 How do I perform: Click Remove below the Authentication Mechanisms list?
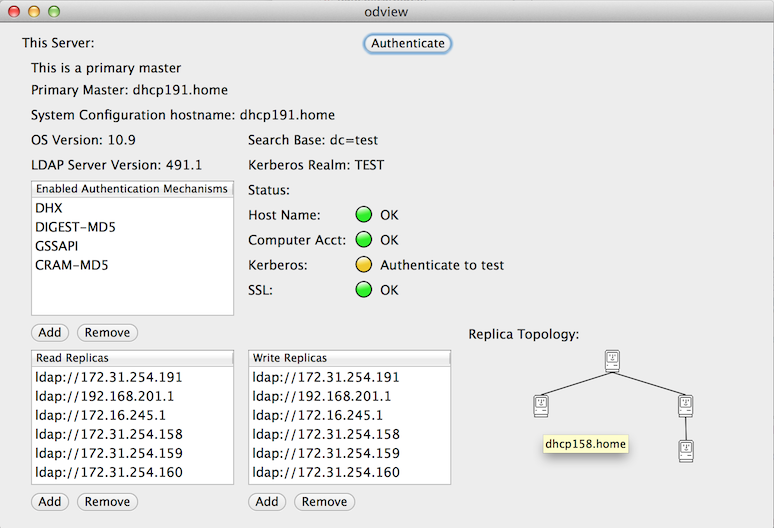(107, 332)
